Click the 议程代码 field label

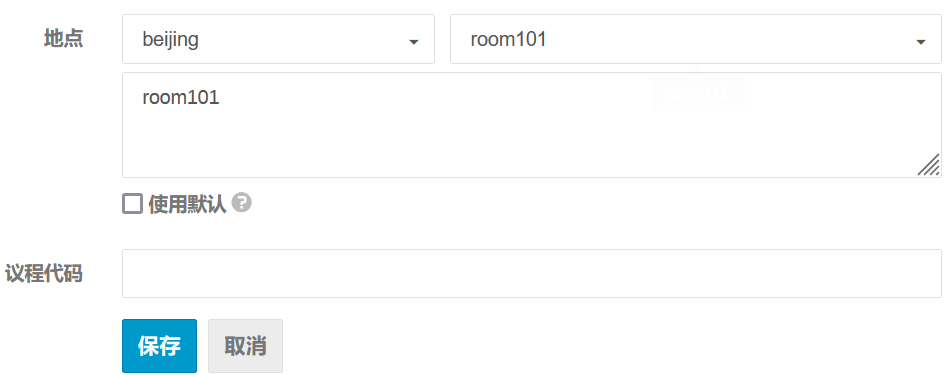point(44,273)
